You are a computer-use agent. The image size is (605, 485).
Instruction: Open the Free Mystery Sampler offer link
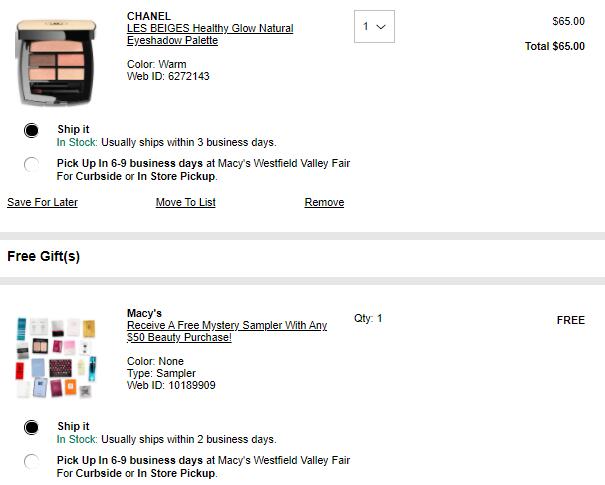(226, 331)
